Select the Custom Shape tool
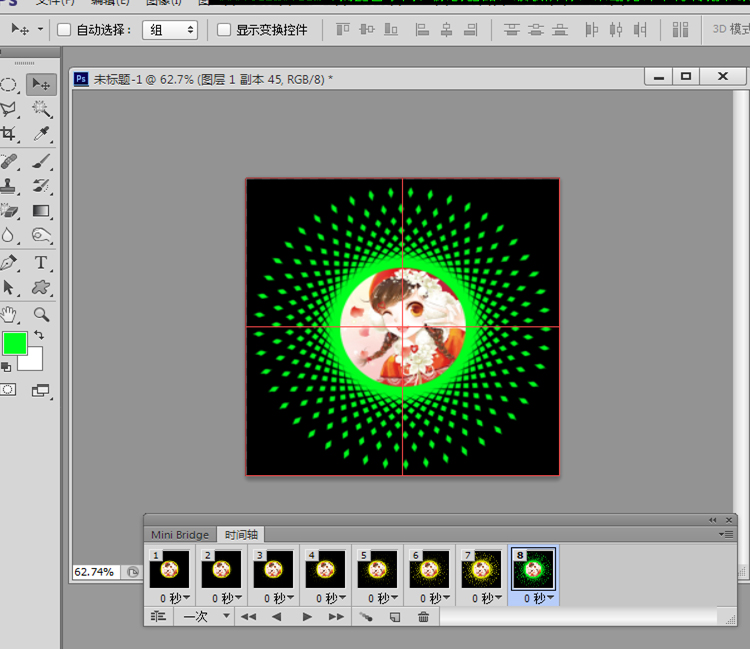This screenshot has width=750, height=649. click(x=41, y=287)
